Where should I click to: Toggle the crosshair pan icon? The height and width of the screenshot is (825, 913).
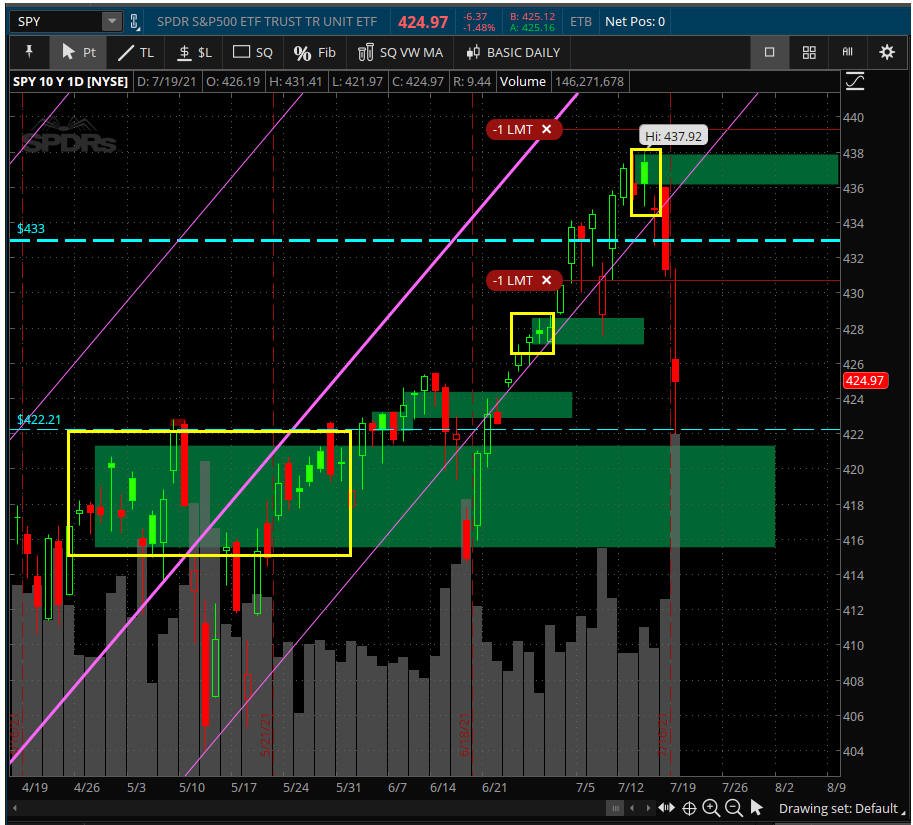[689, 808]
